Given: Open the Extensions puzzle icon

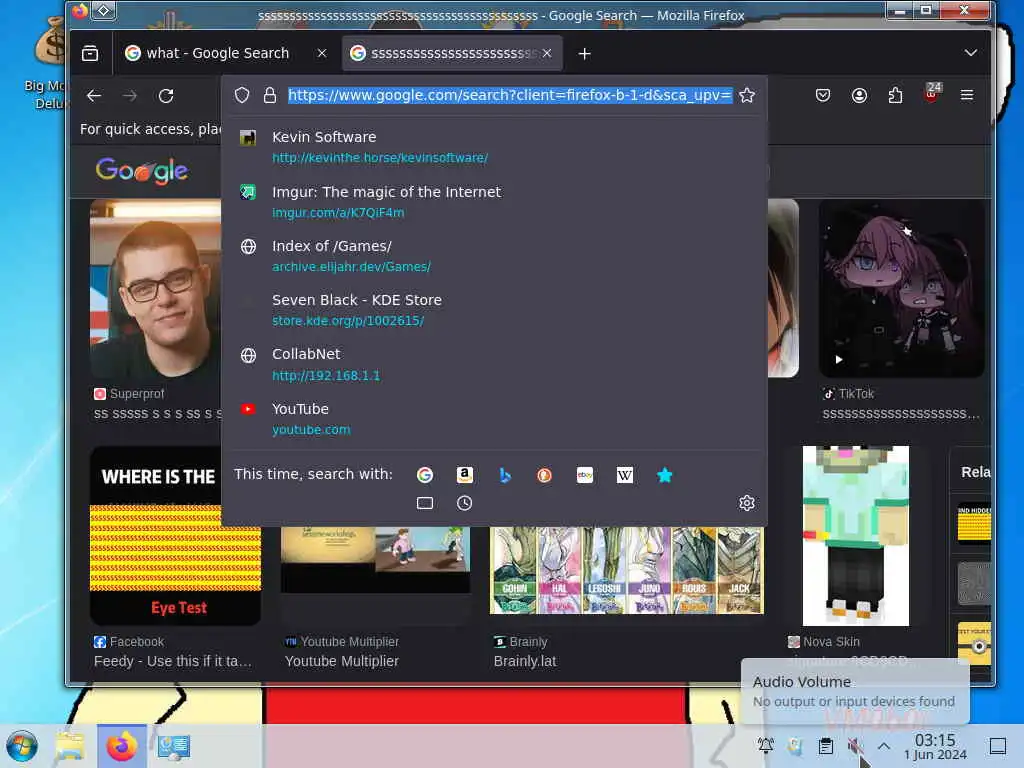Looking at the screenshot, I should tap(895, 95).
